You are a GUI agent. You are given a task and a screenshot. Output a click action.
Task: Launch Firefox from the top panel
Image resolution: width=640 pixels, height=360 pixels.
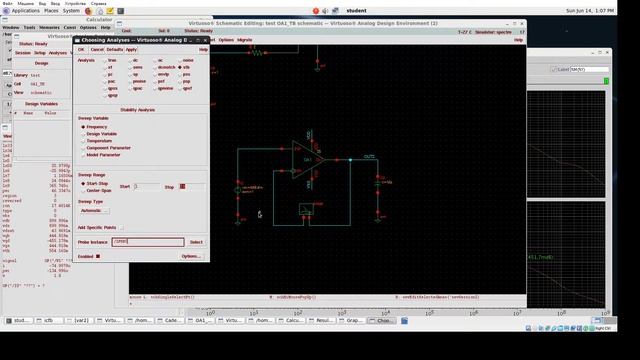pyautogui.click(x=88, y=11)
